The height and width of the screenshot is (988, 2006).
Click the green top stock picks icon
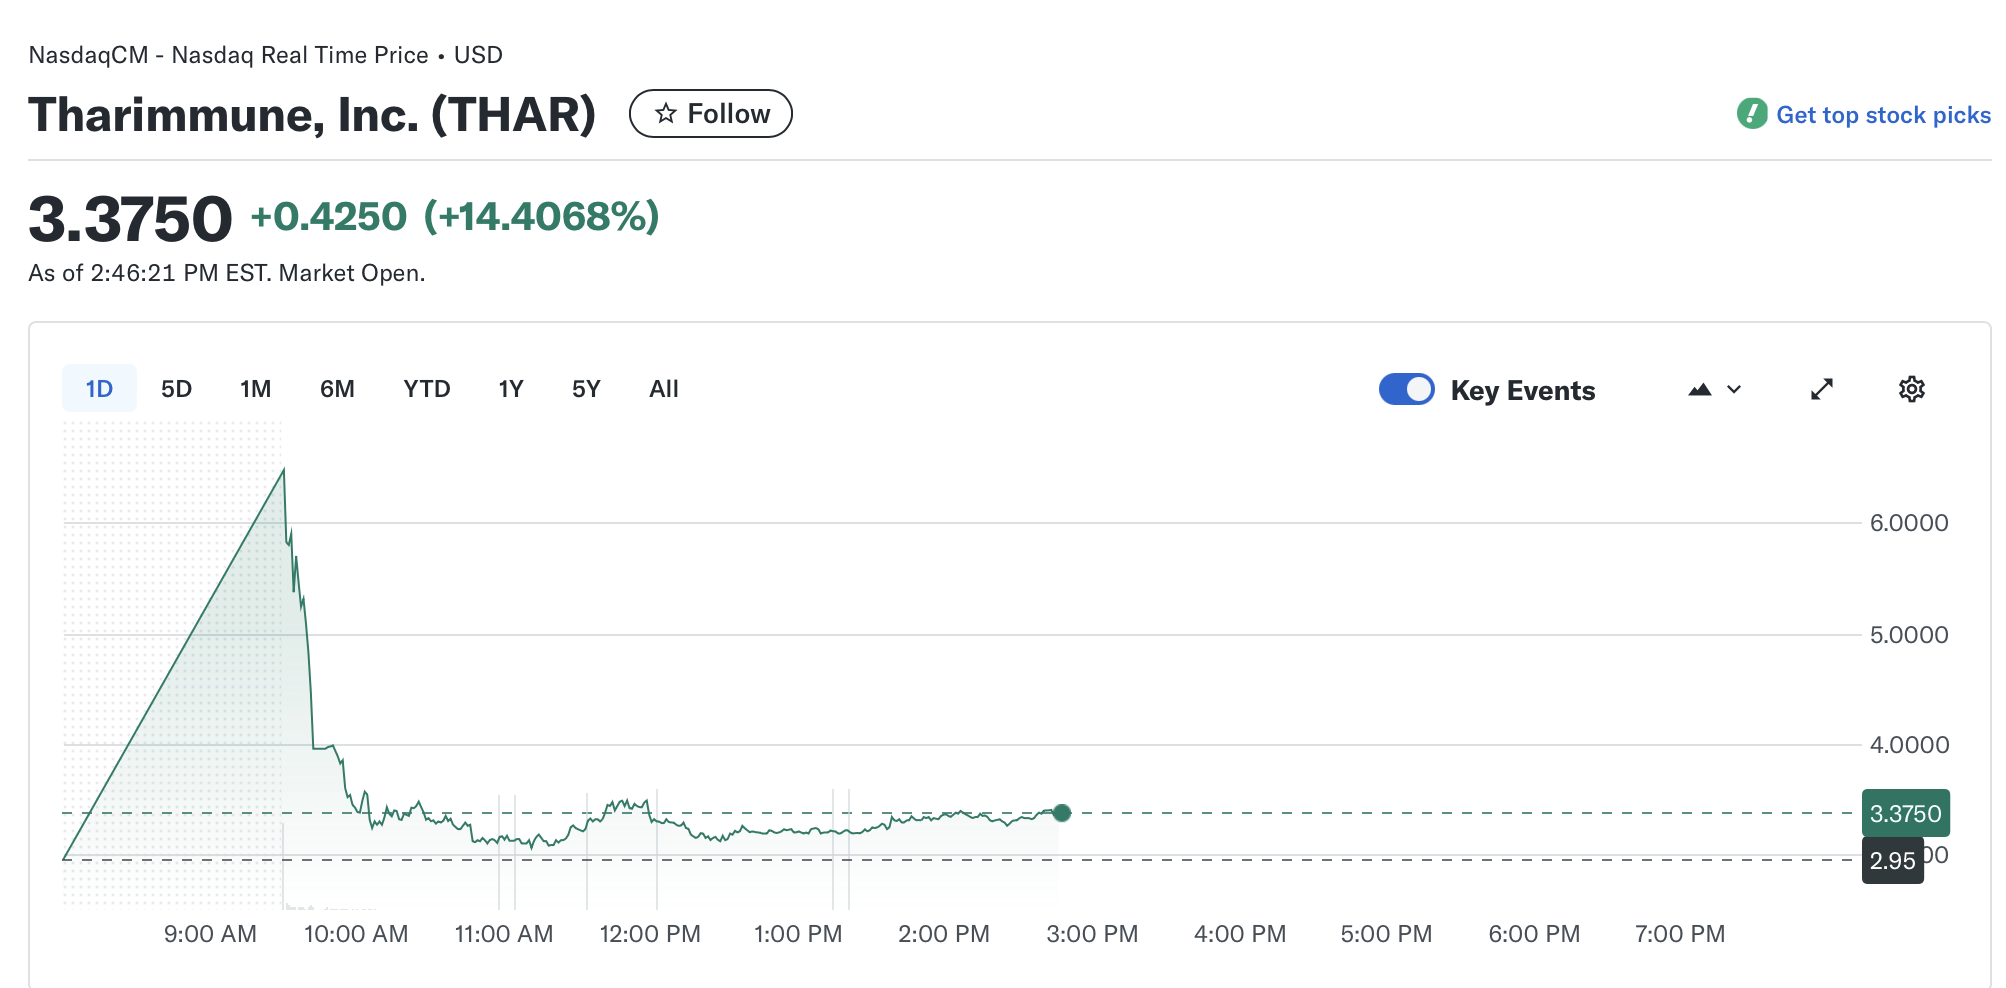pyautogui.click(x=1751, y=114)
